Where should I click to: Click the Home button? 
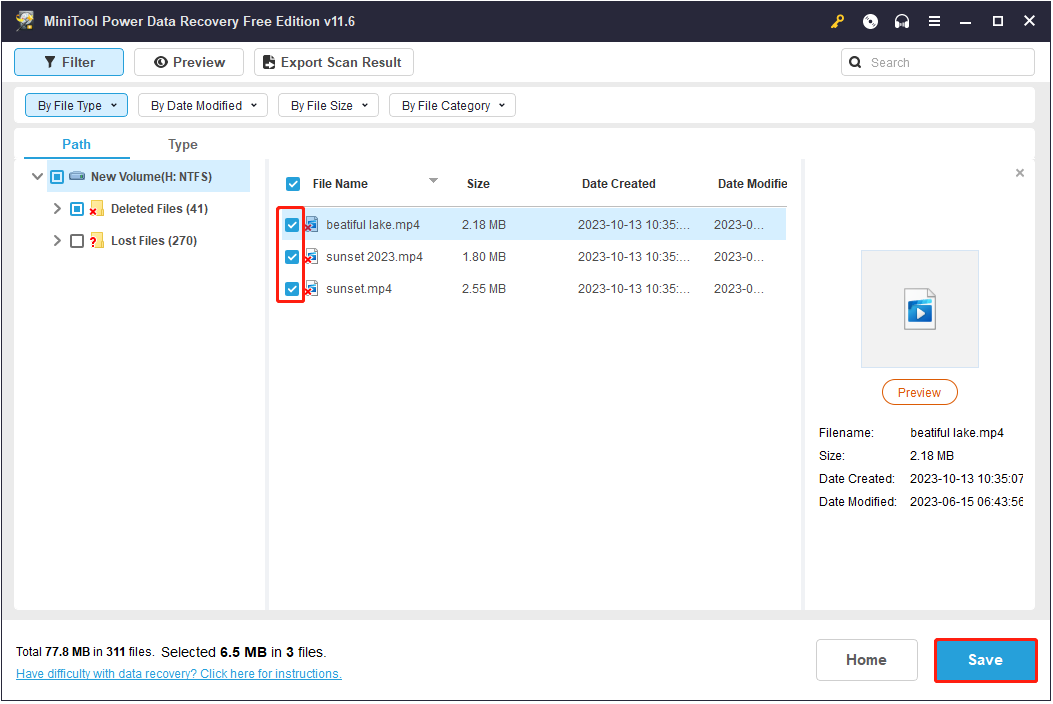coord(866,660)
